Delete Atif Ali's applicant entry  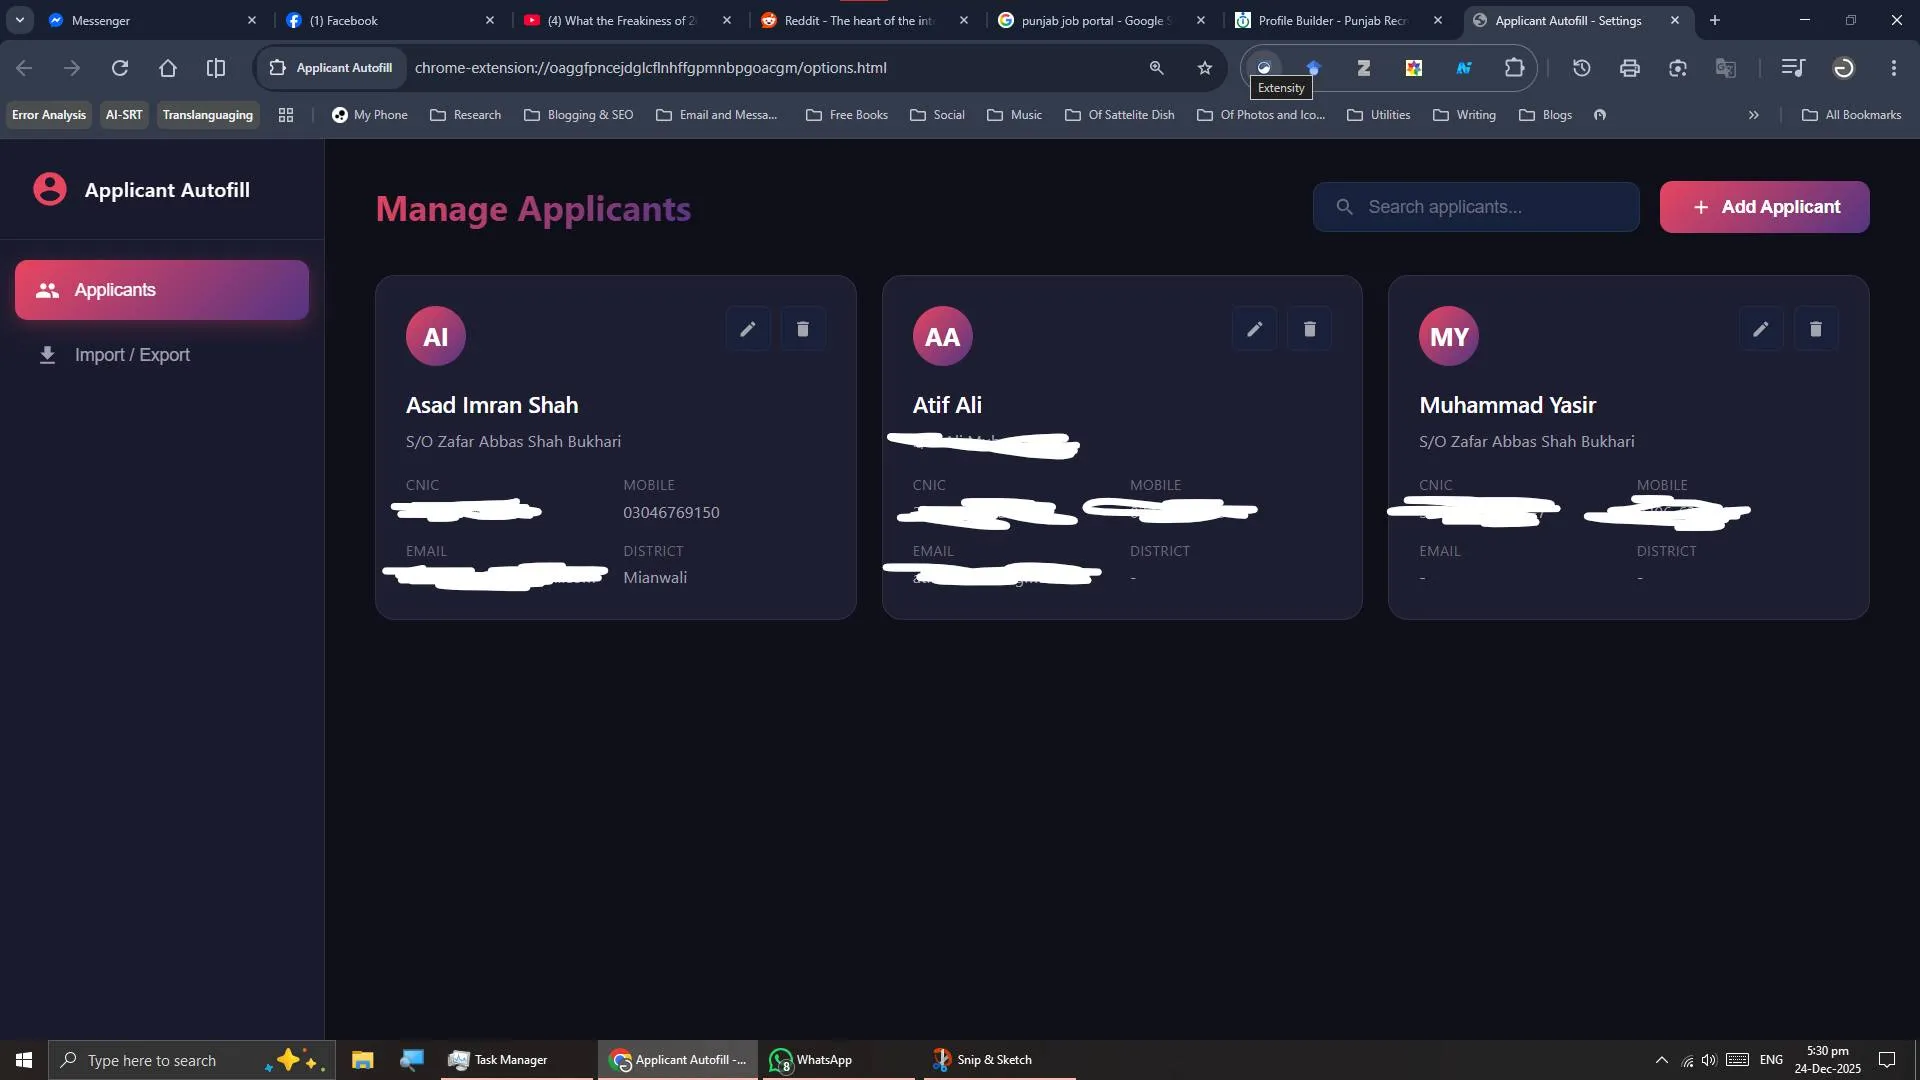click(1309, 328)
